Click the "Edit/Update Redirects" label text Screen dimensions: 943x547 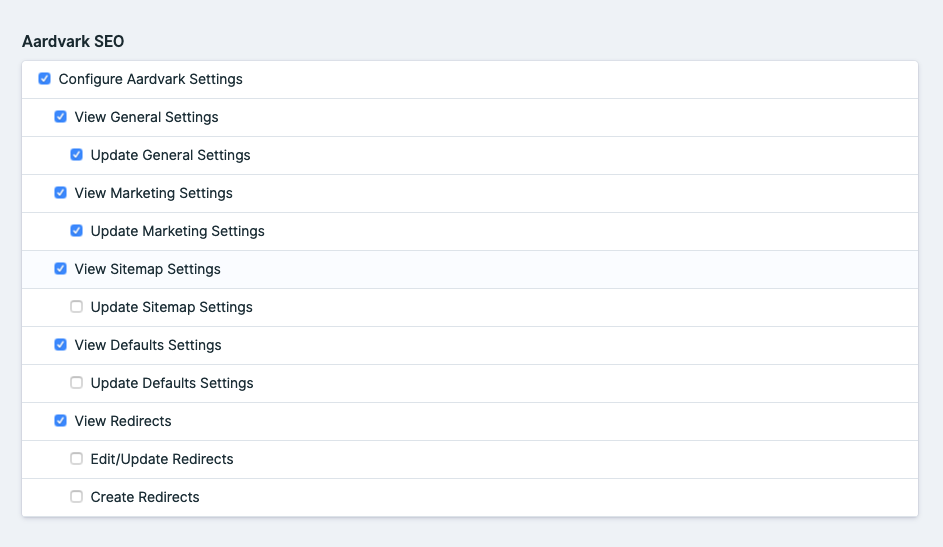pyautogui.click(x=162, y=459)
